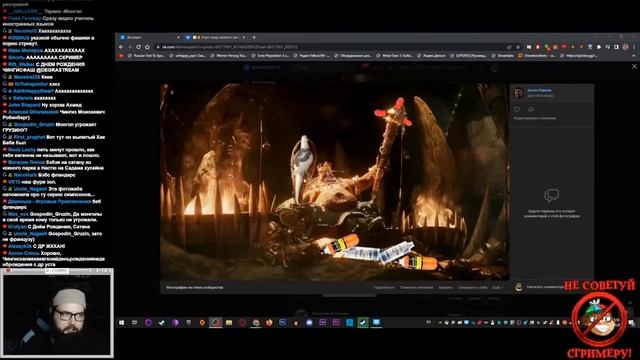Open the browser profile avatar
Image resolution: width=640 pixels, height=360 pixels.
[625, 47]
